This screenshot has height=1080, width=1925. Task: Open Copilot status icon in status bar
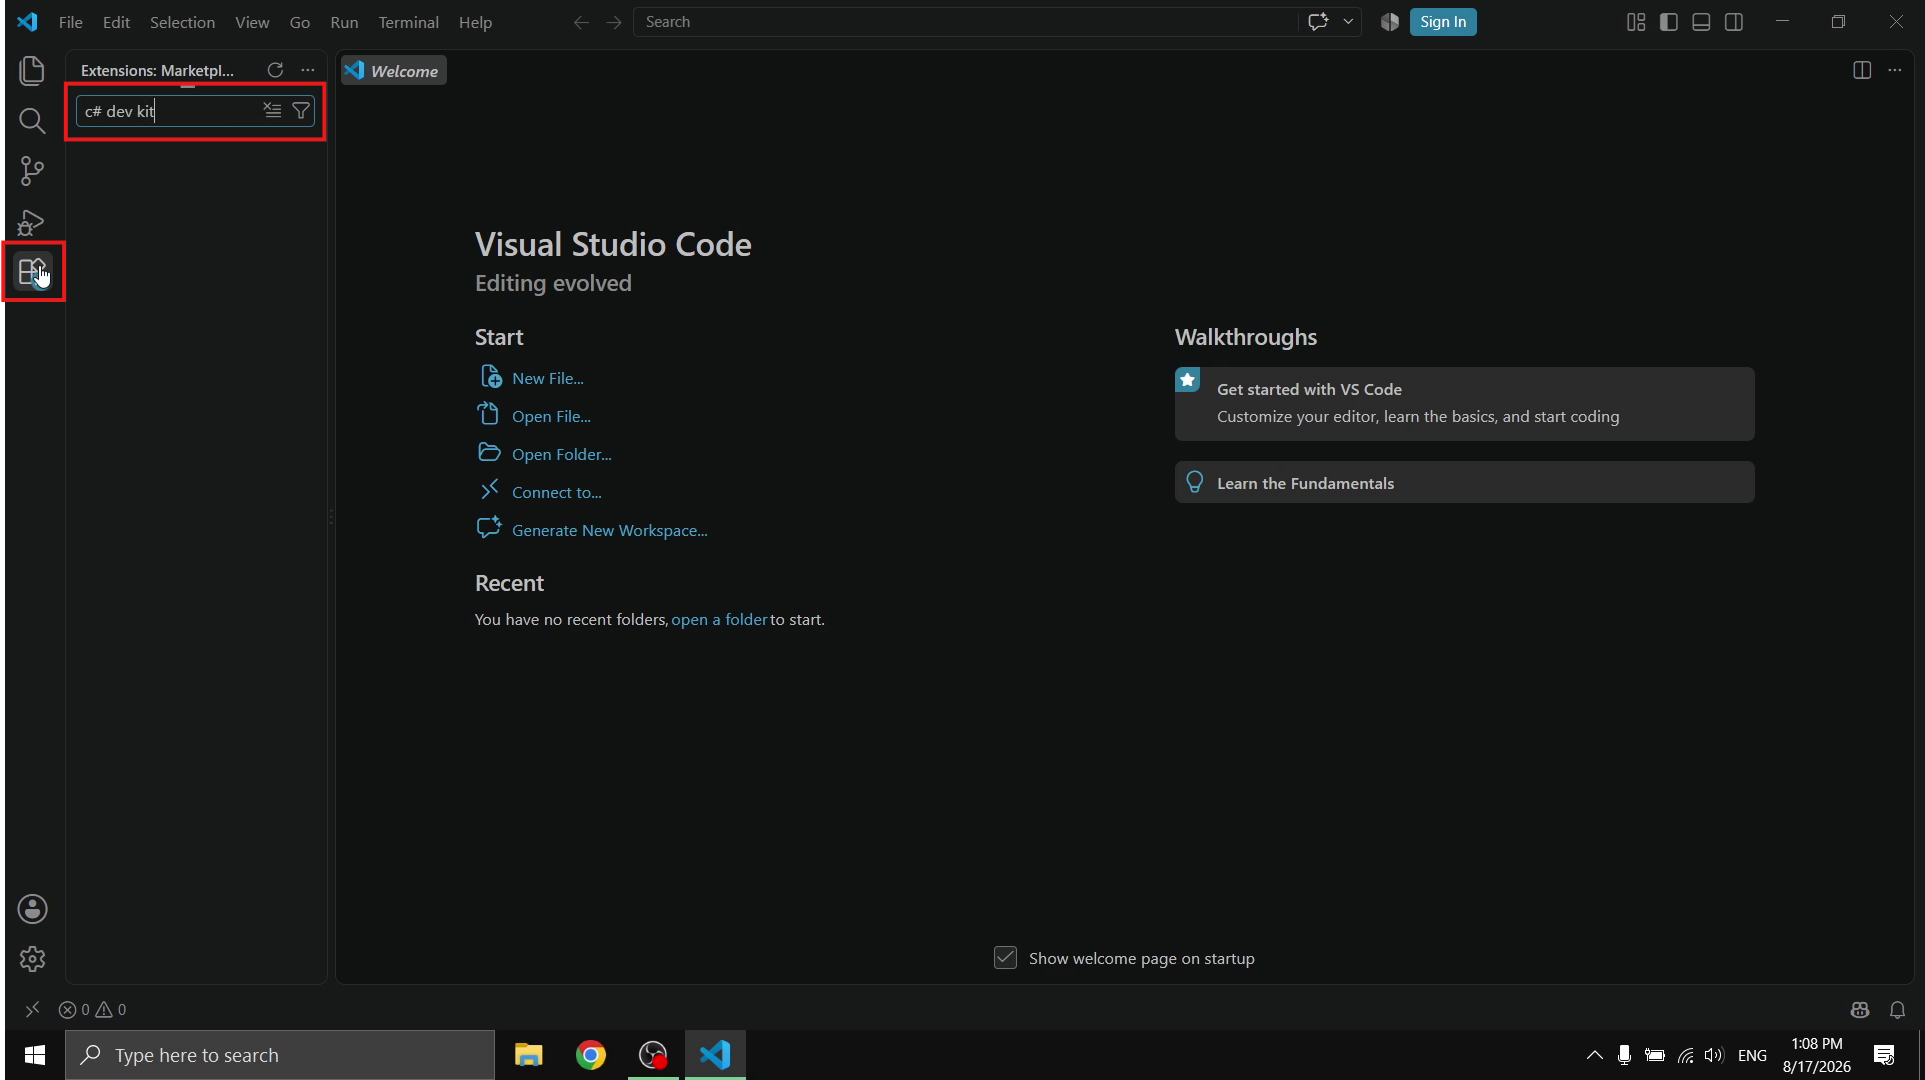point(1860,1010)
